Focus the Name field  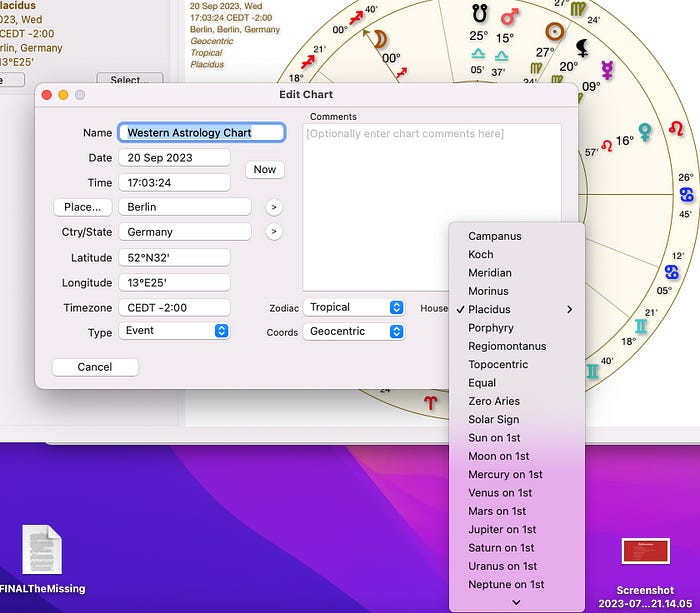point(202,133)
